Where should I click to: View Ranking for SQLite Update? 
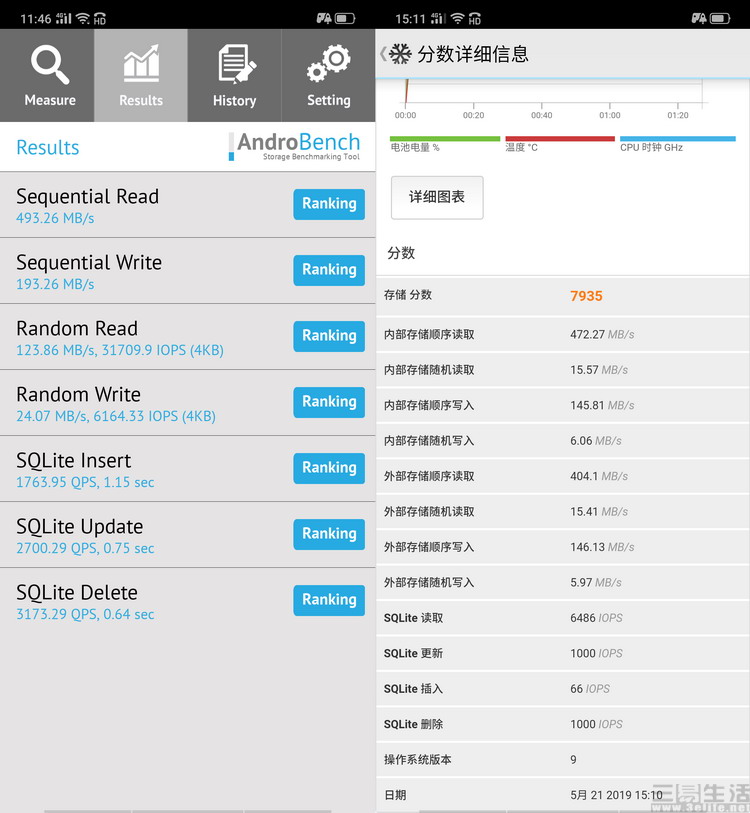(x=329, y=534)
